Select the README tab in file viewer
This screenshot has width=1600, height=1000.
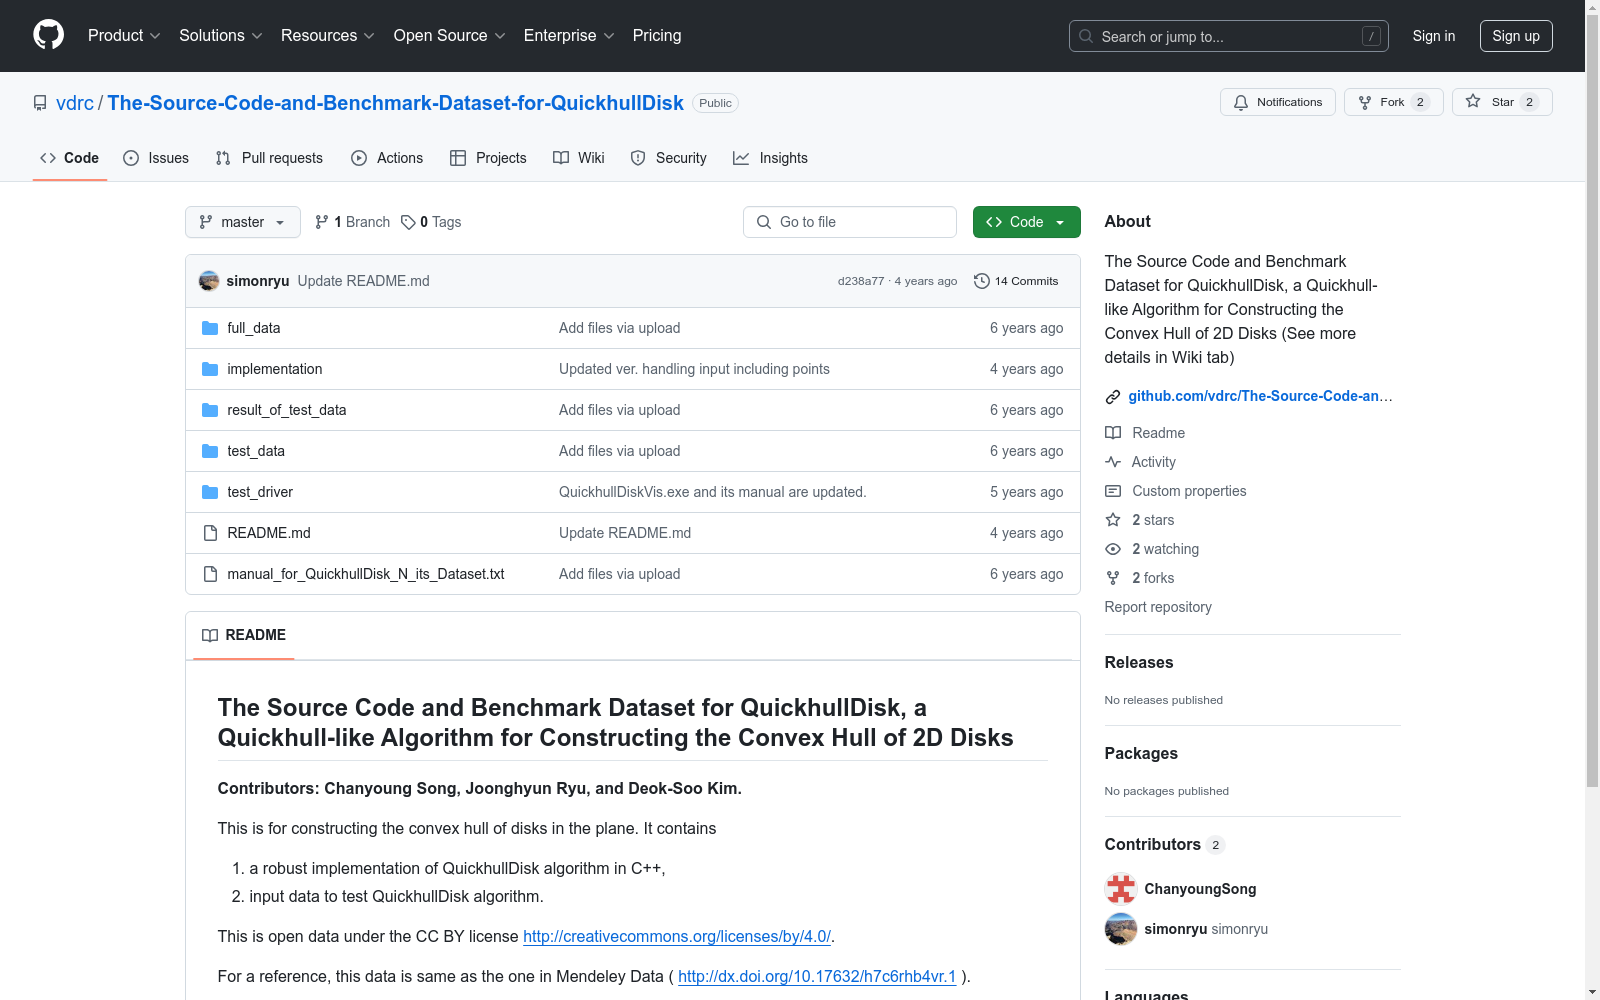point(244,635)
